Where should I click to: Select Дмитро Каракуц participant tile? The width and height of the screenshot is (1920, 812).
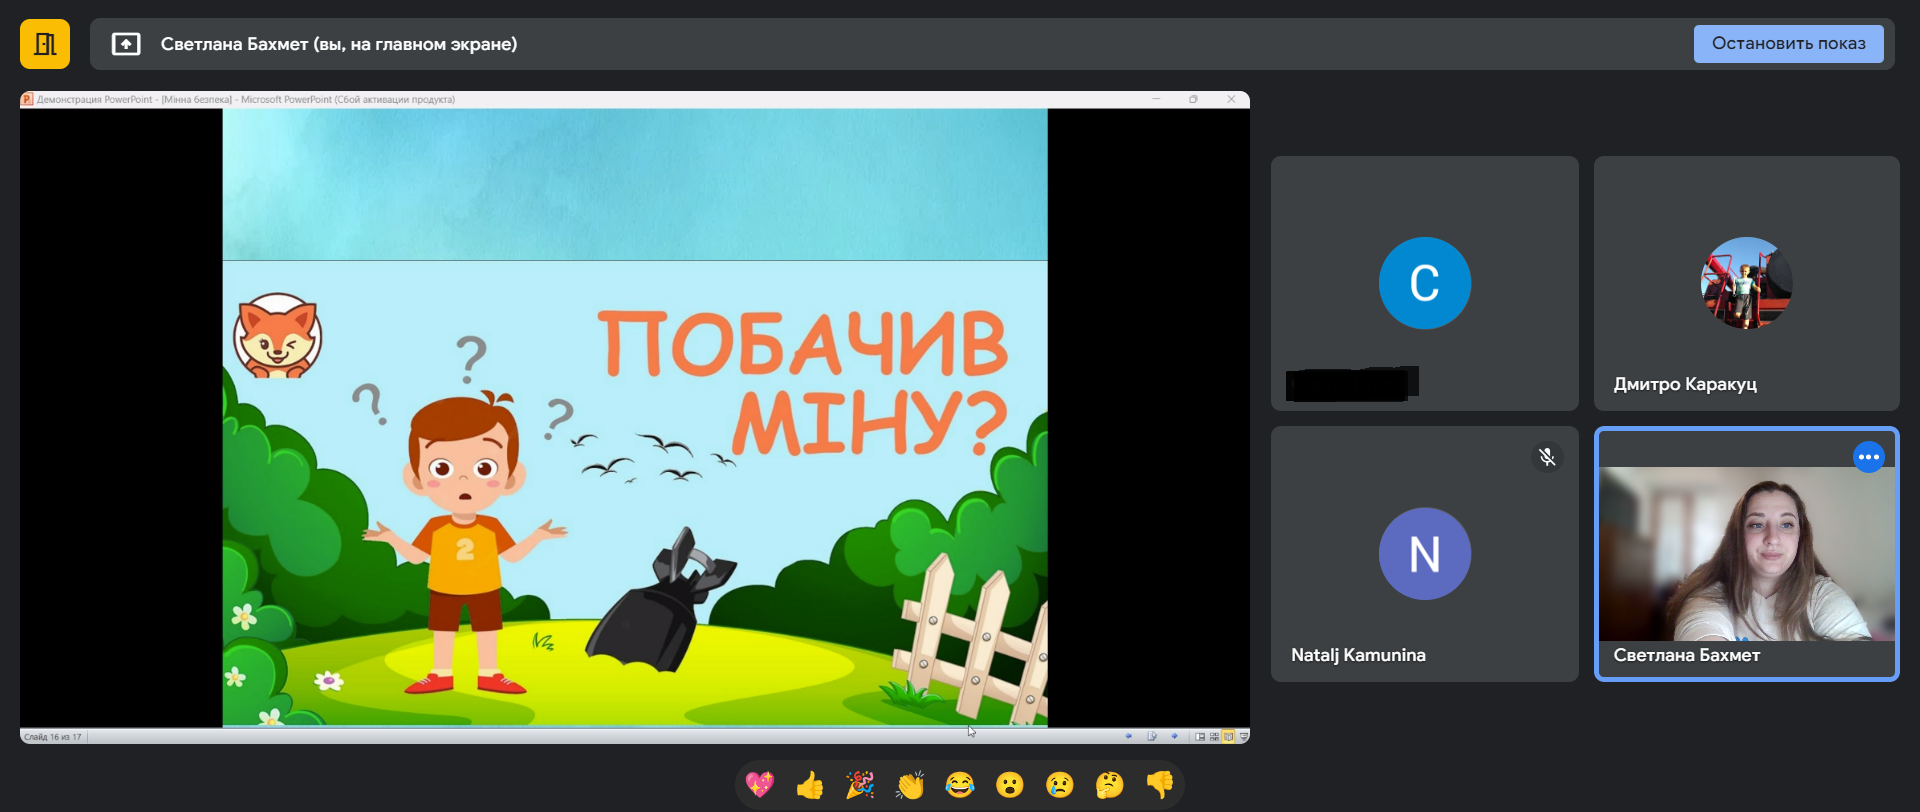pyautogui.click(x=1746, y=283)
